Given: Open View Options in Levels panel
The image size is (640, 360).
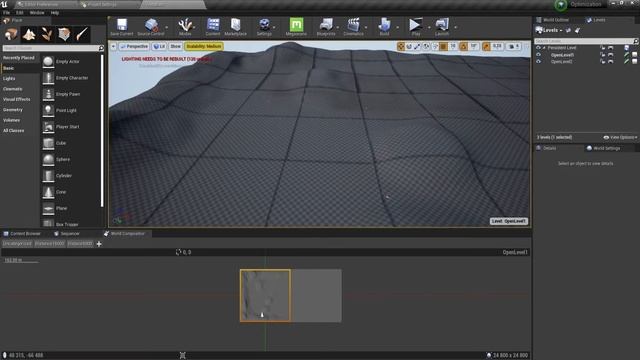Looking at the screenshot, I should click(620, 138).
